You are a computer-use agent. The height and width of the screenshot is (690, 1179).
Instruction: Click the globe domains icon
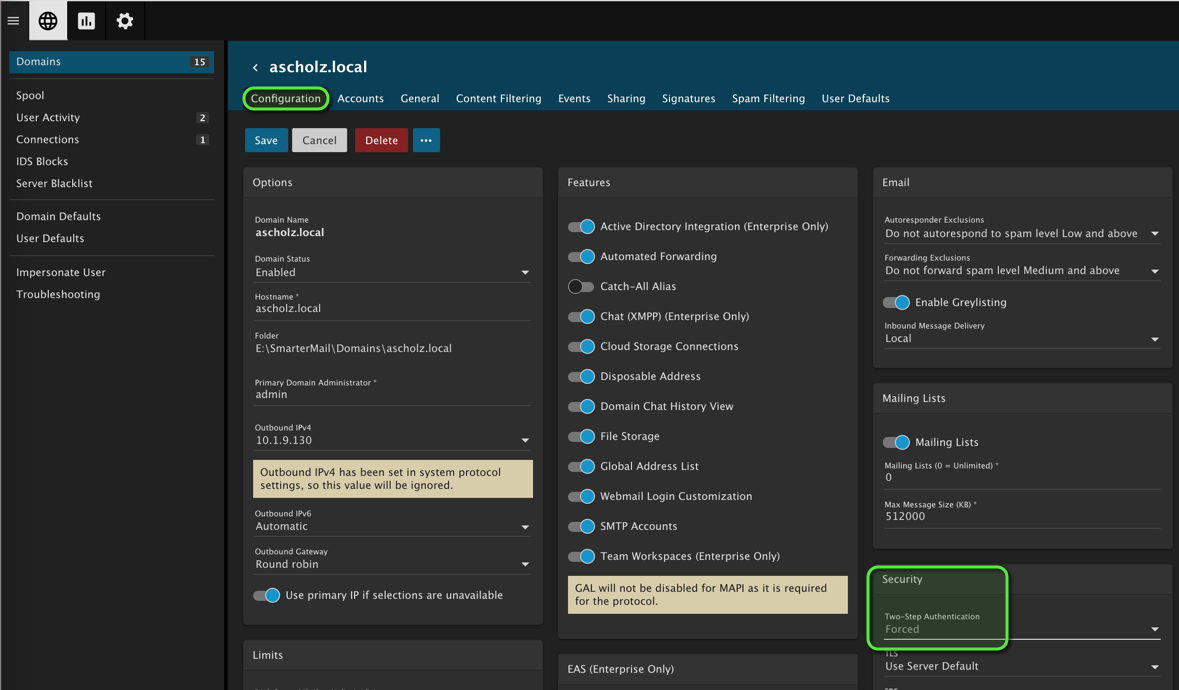coord(48,21)
